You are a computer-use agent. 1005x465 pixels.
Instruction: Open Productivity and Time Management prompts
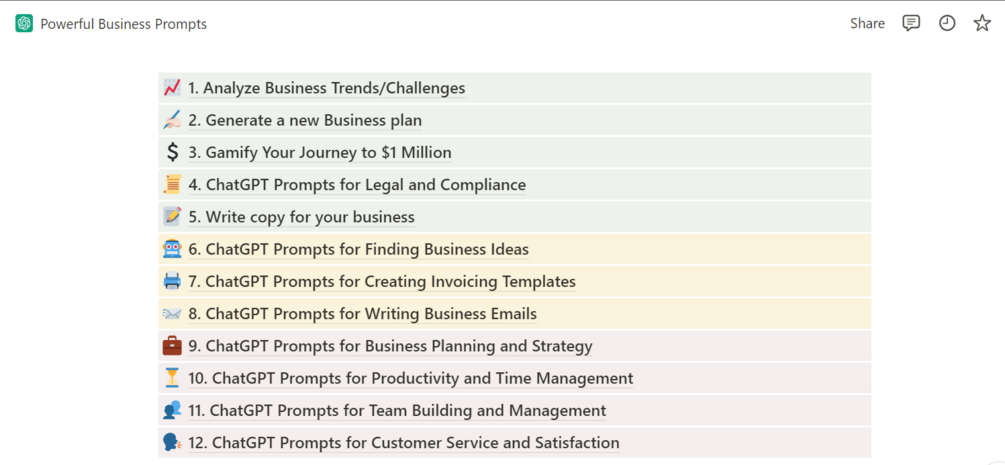(x=411, y=379)
